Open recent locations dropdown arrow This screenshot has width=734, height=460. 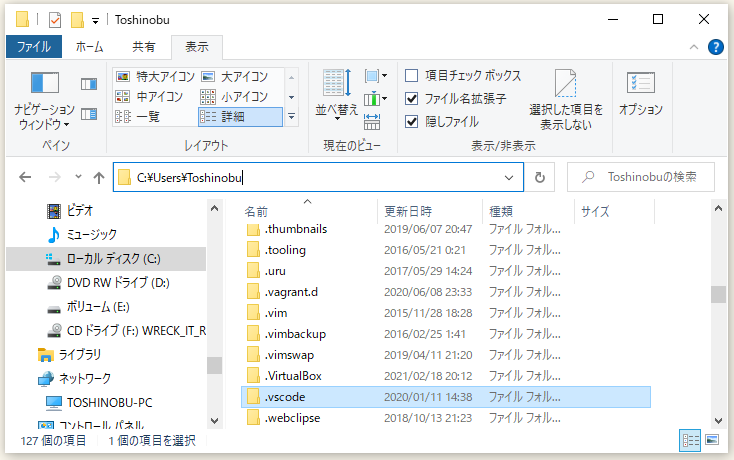pyautogui.click(x=78, y=177)
